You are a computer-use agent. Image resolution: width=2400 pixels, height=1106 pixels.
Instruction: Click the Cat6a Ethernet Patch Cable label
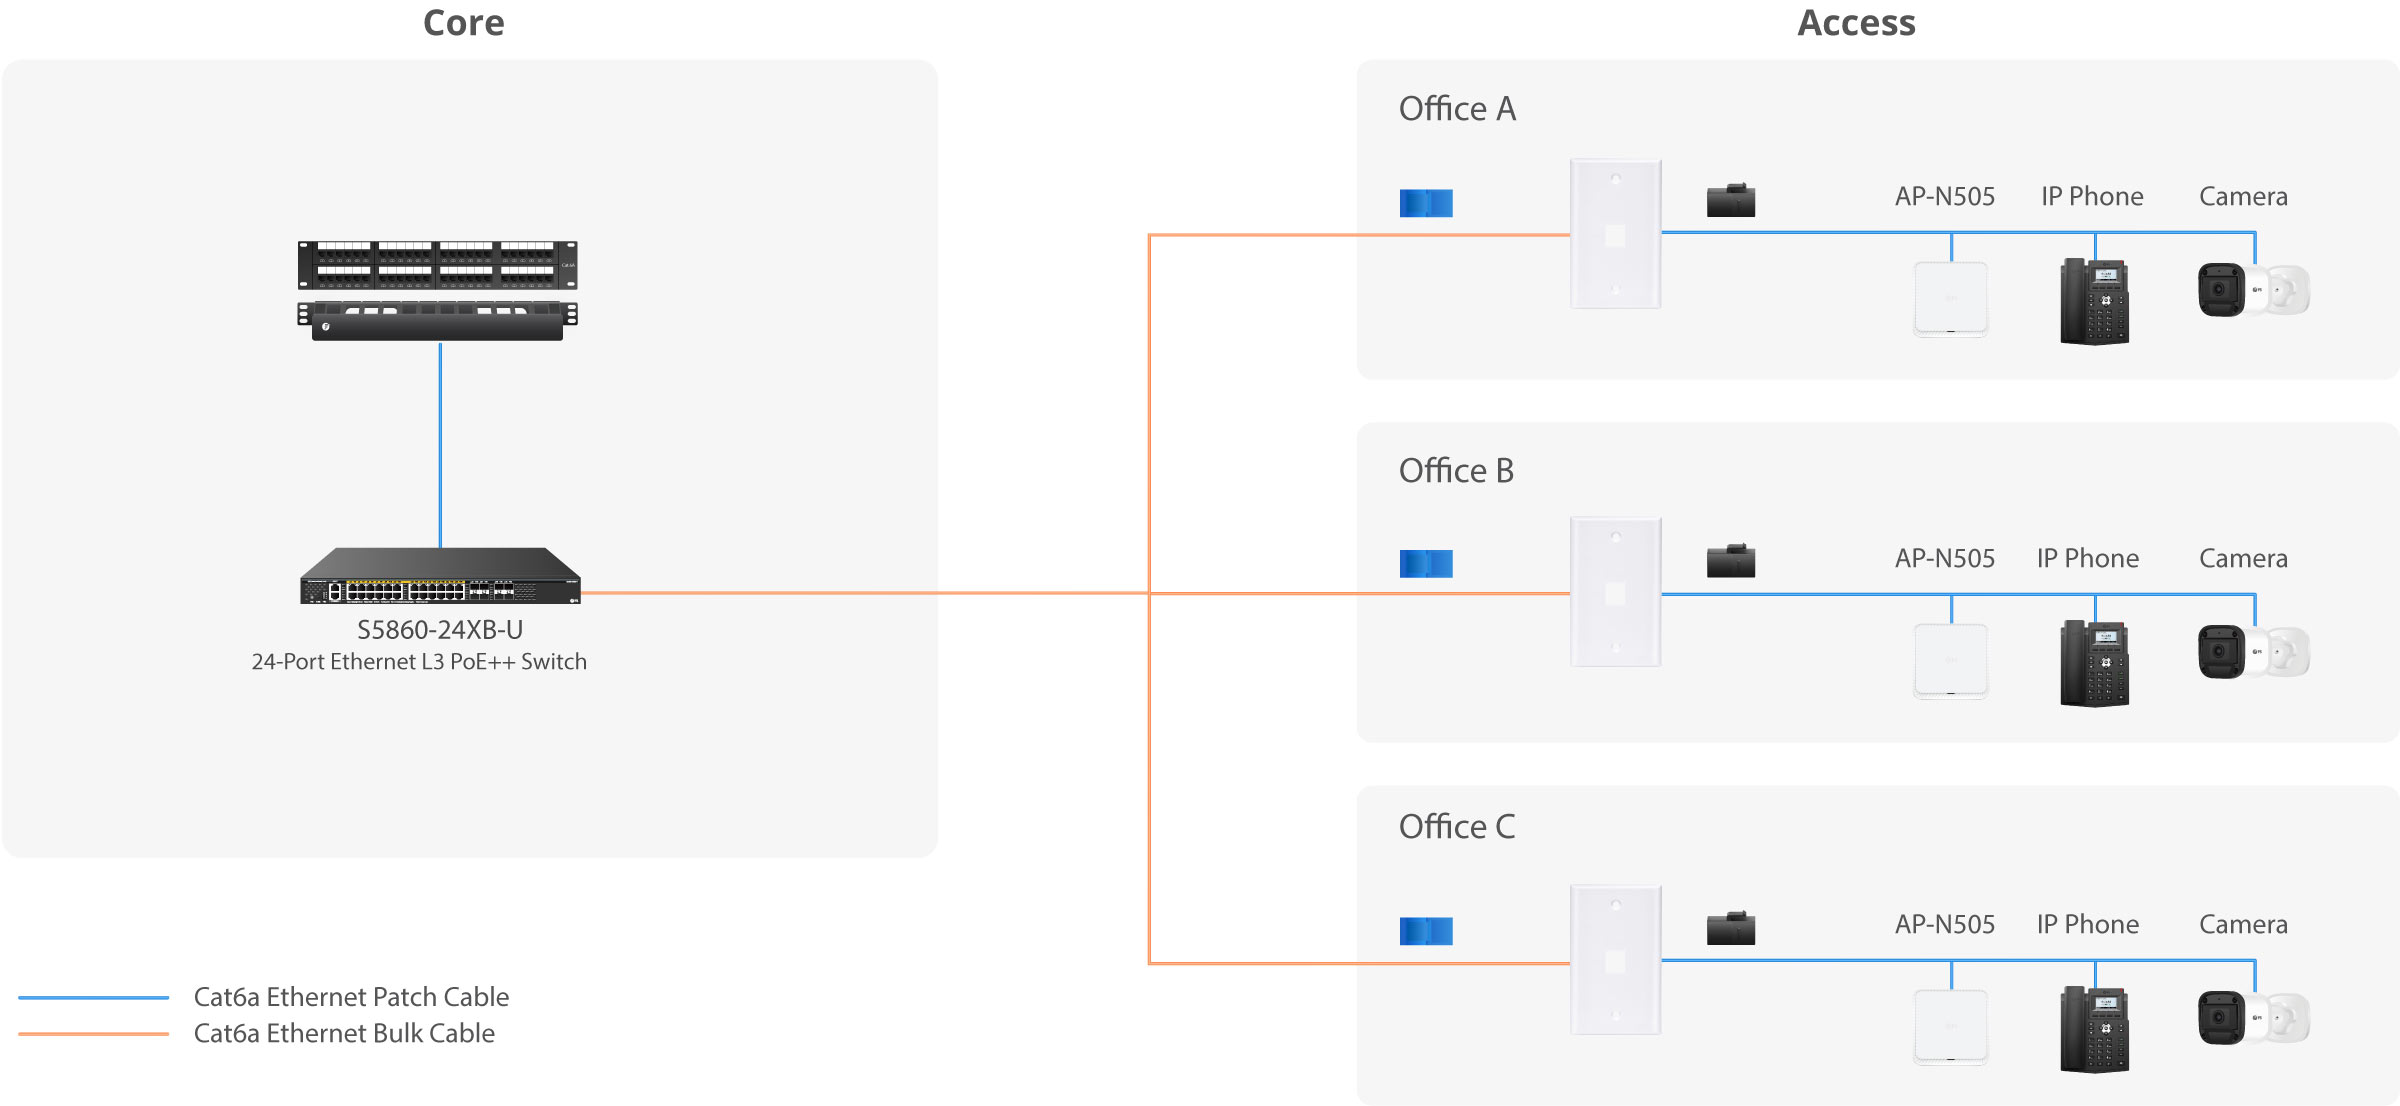(x=351, y=997)
